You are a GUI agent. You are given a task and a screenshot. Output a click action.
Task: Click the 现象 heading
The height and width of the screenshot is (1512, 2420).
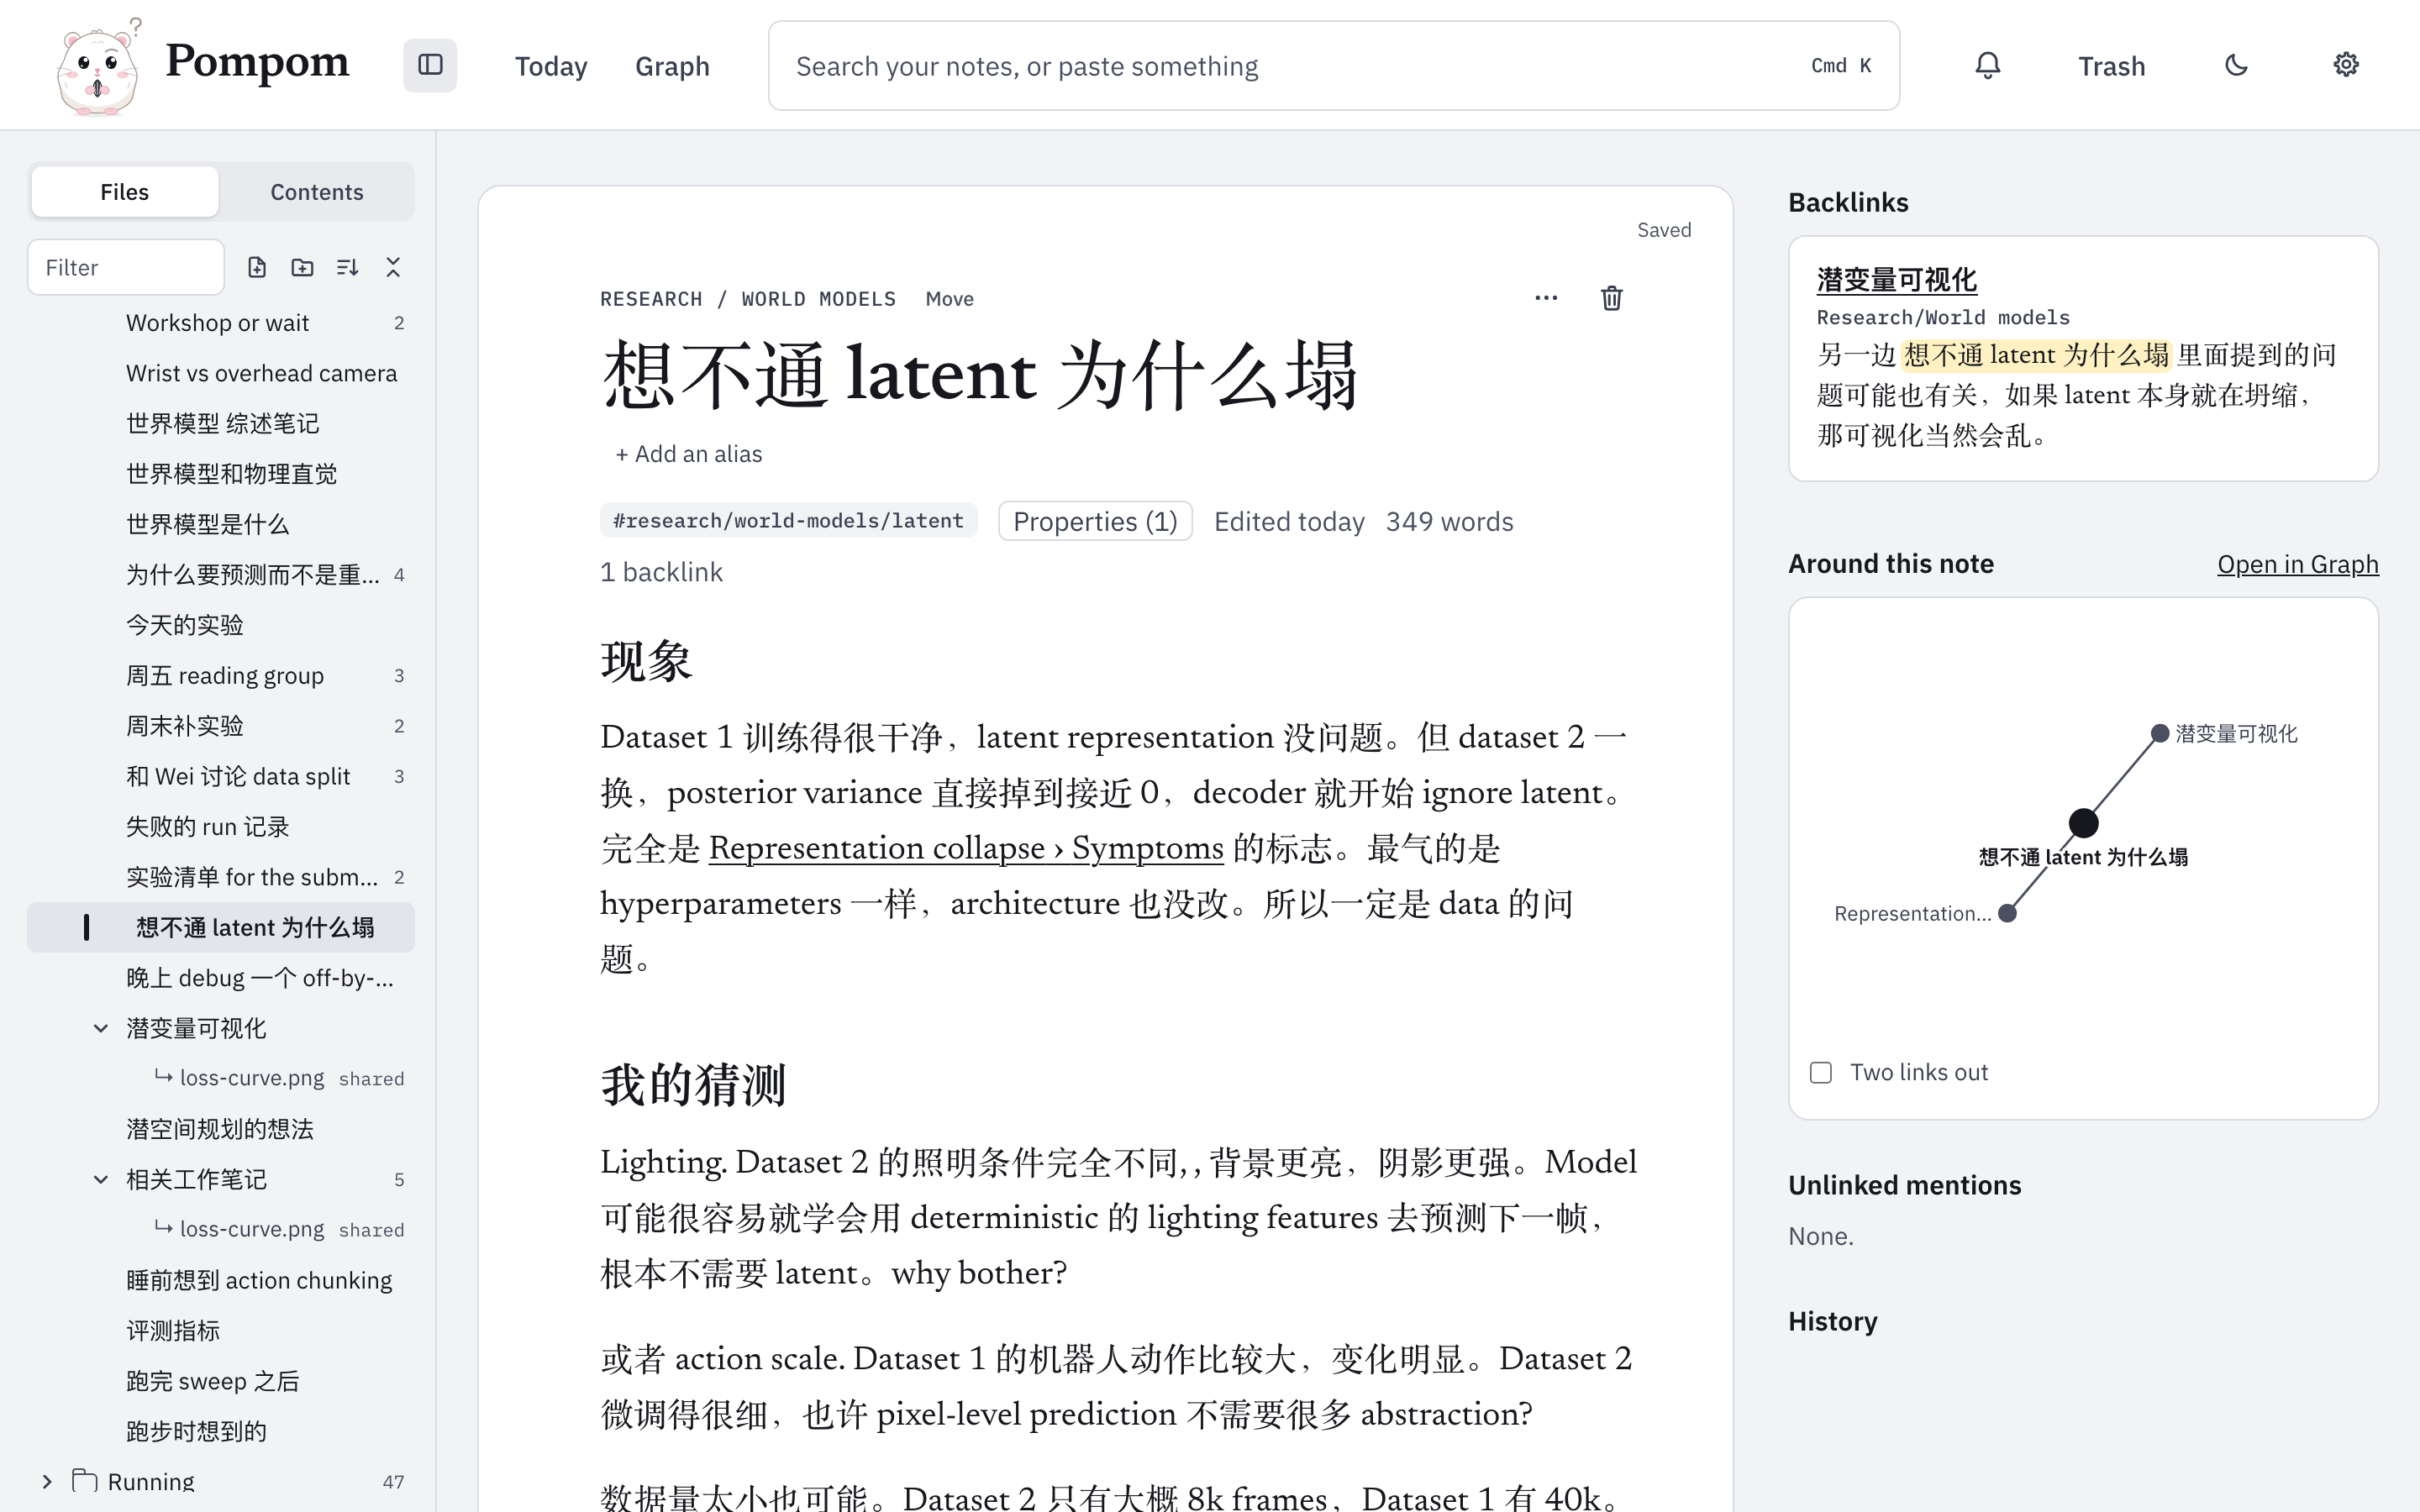point(646,661)
